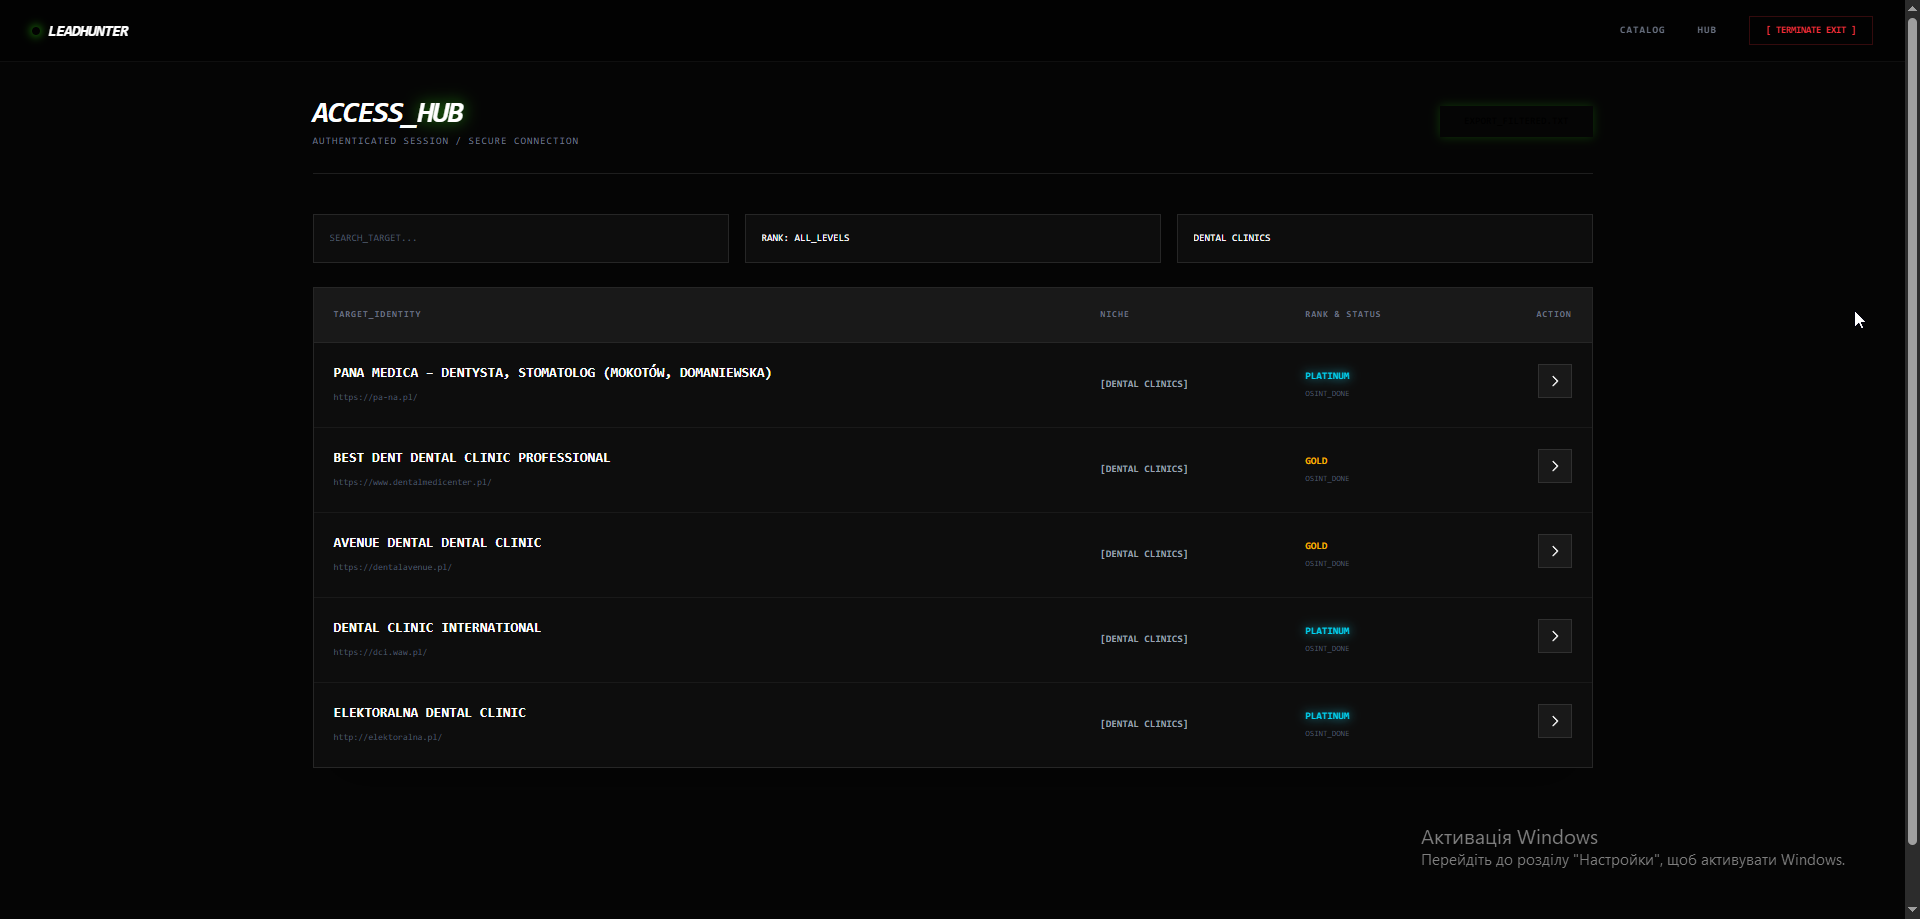Focus the SEARCH_TARGET input field
Viewport: 1920px width, 919px height.
point(520,238)
